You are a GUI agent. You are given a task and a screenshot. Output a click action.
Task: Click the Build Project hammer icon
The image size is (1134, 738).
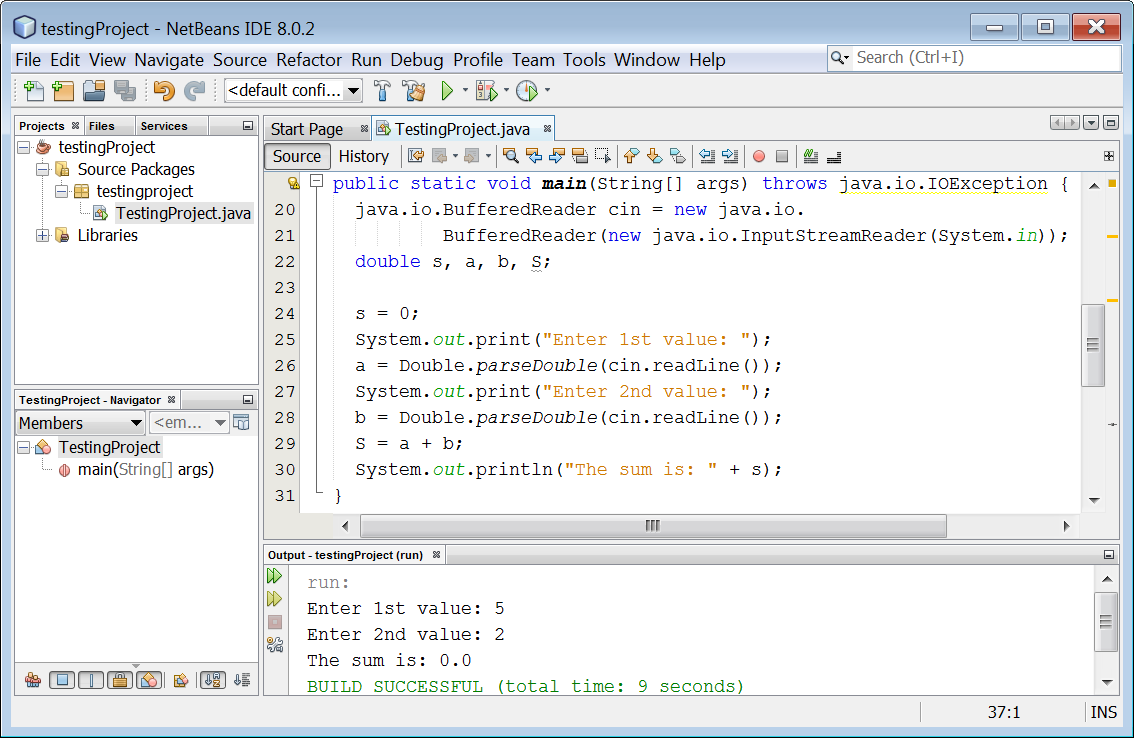click(x=382, y=90)
